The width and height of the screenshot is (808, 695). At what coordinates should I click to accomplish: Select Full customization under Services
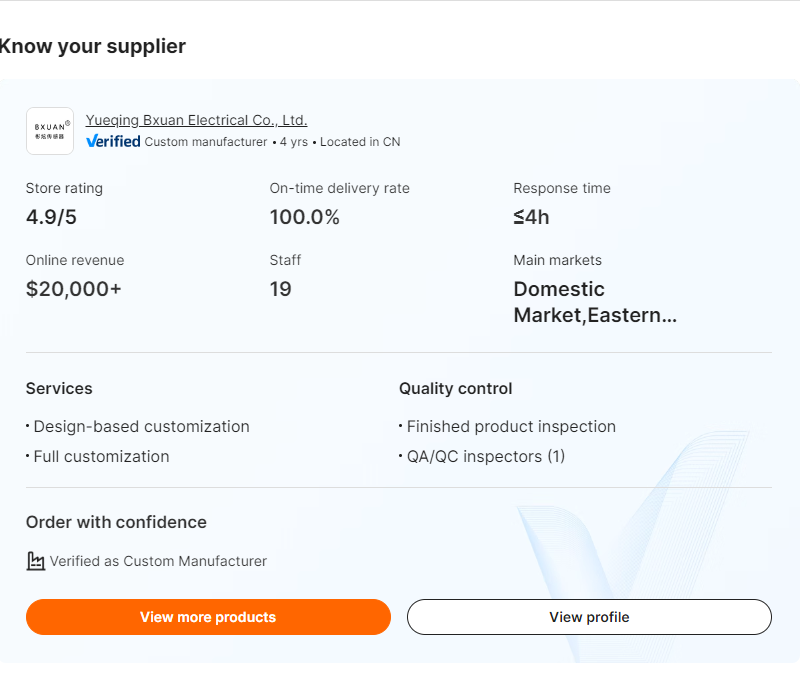point(100,456)
